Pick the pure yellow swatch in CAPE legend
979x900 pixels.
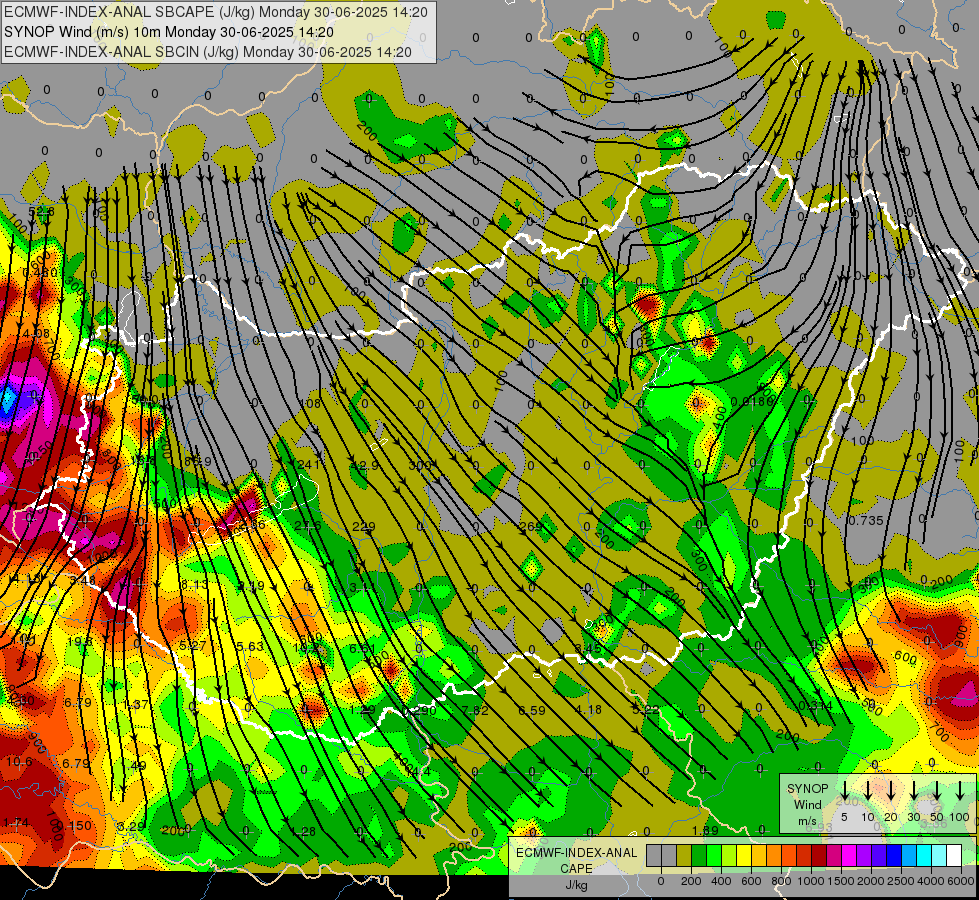click(744, 855)
